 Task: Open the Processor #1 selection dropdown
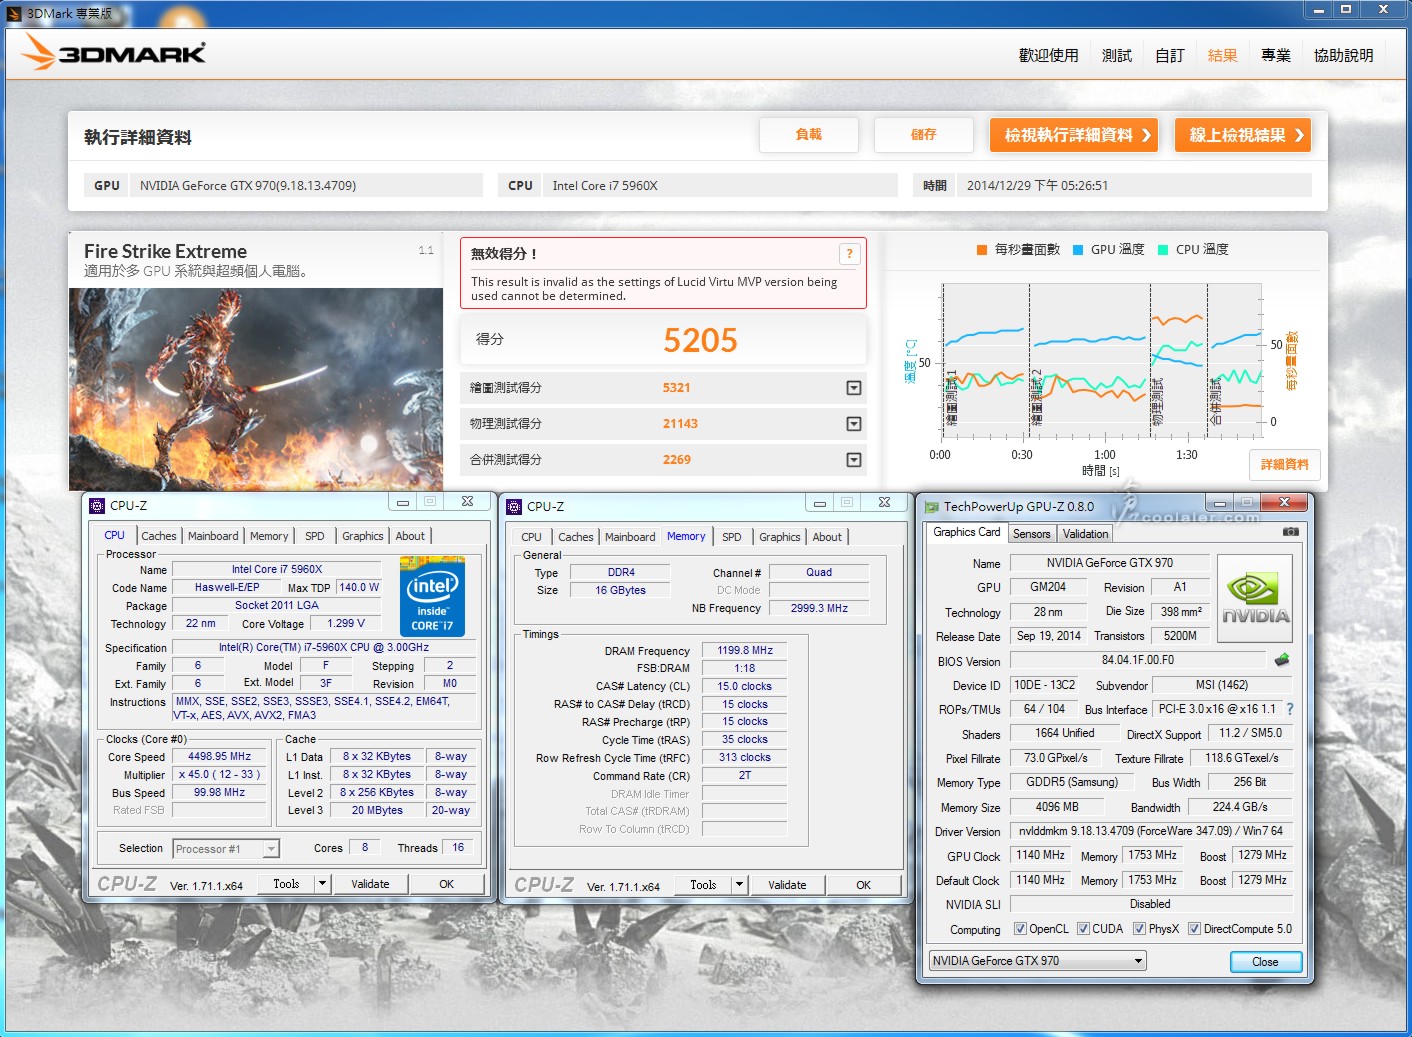[271, 849]
